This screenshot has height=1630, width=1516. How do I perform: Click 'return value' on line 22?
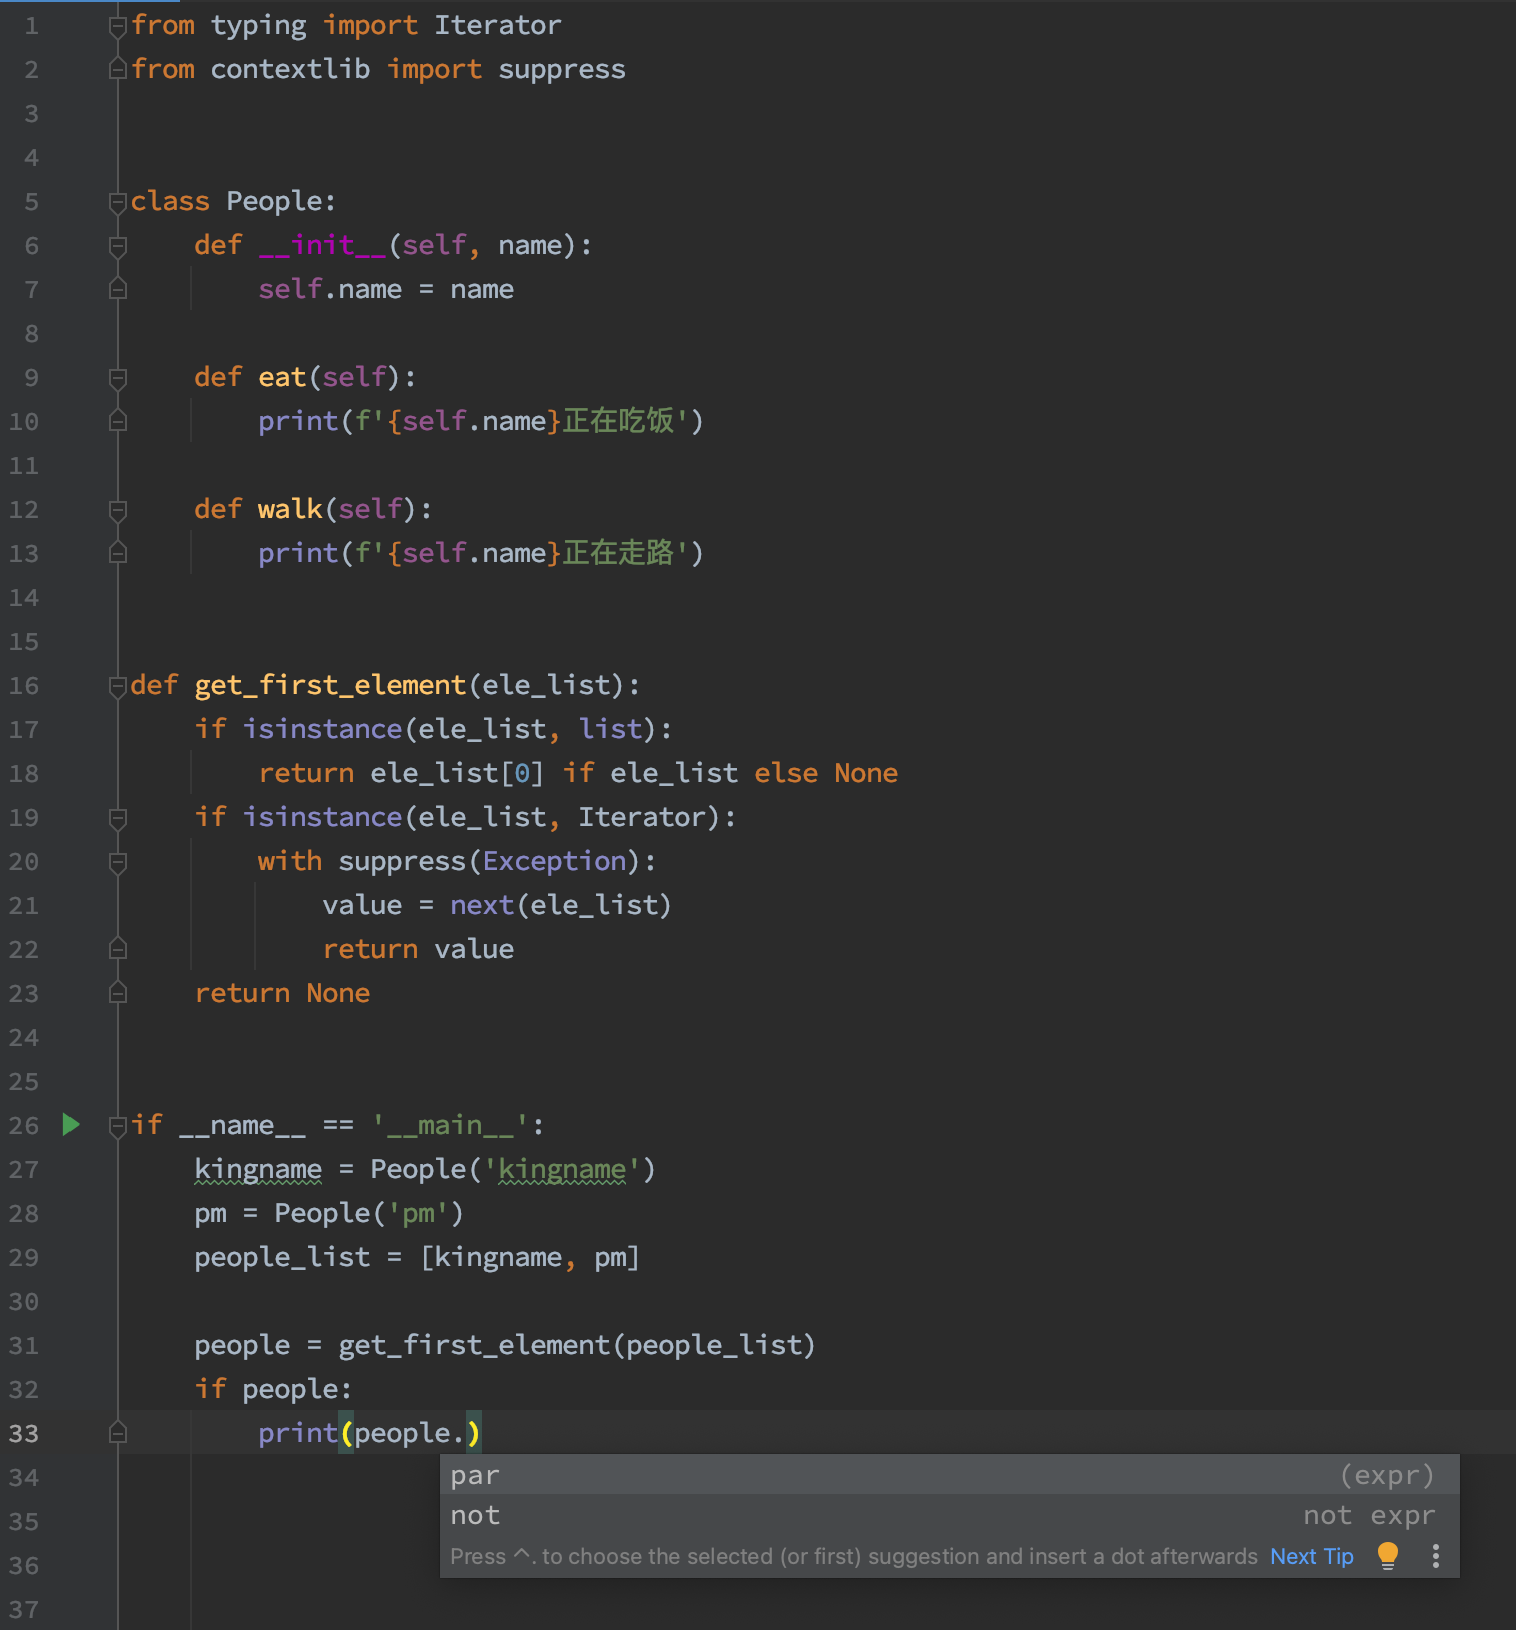coord(418,949)
